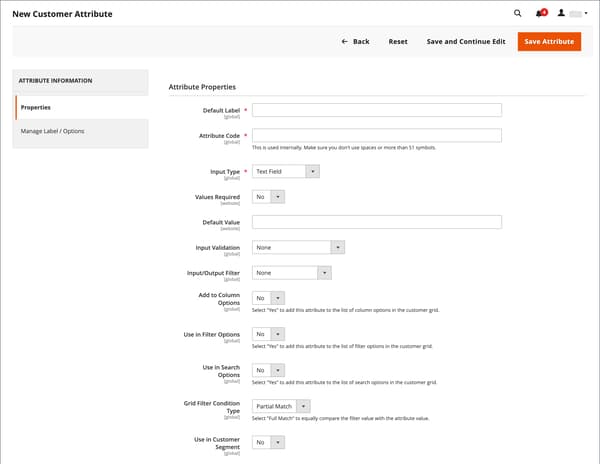600x464 pixels.
Task: Open the Use in Filter Options dropdown
Action: click(x=268, y=334)
